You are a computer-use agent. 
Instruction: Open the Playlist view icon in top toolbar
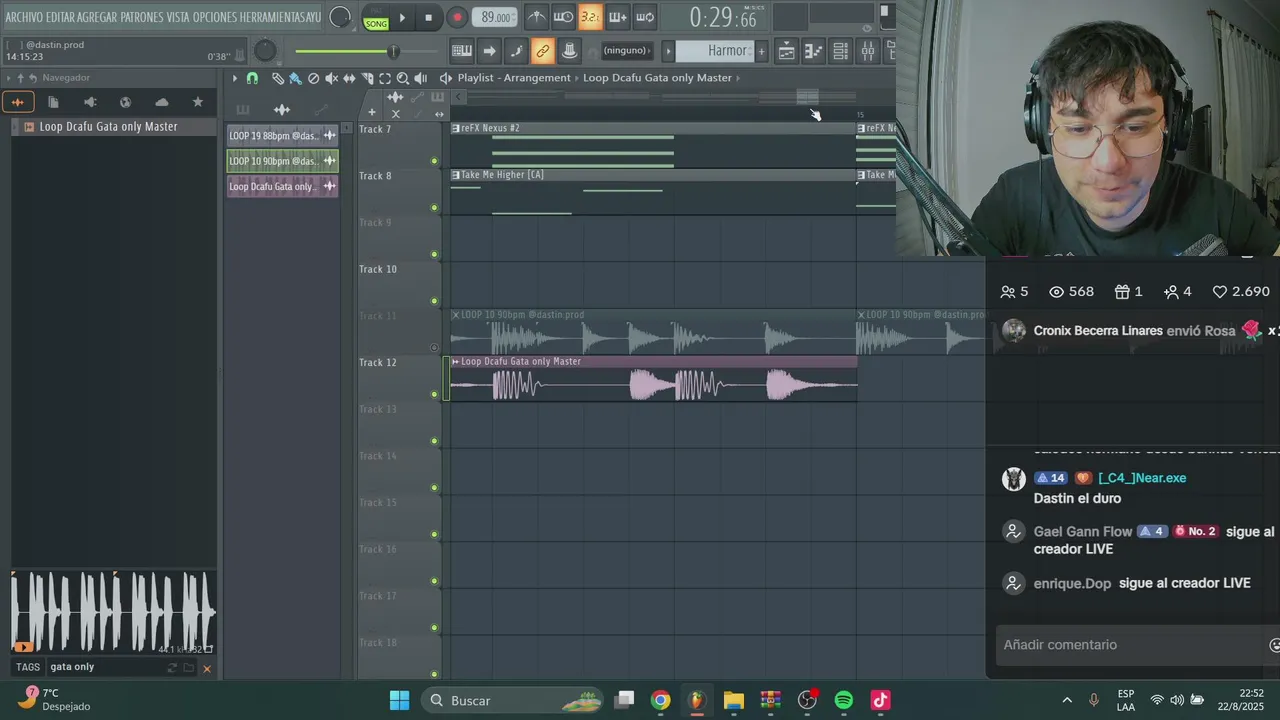tap(787, 51)
